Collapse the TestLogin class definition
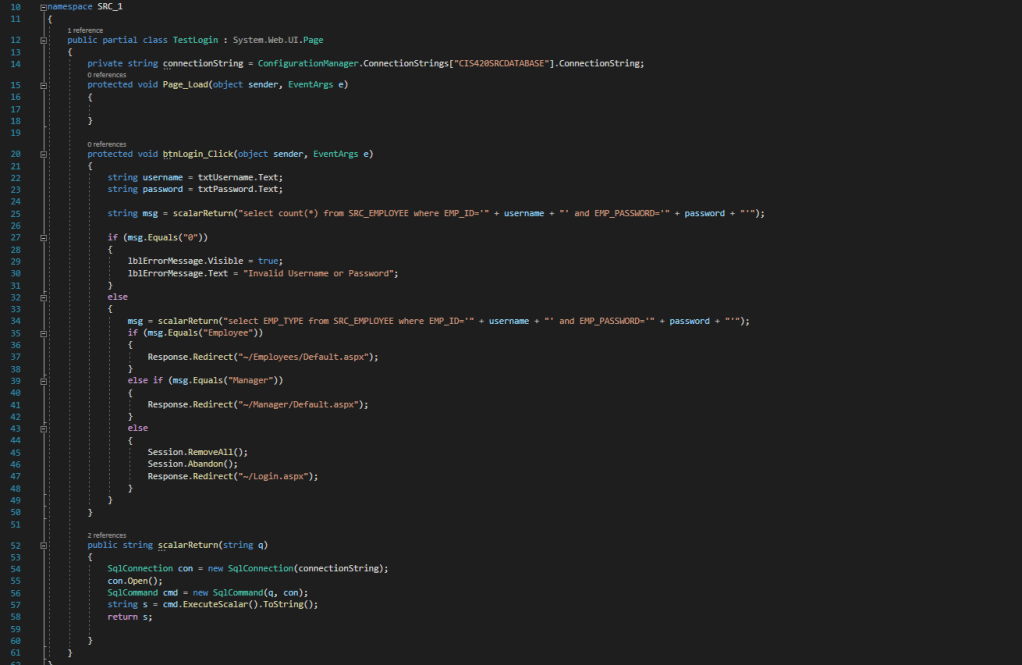Image resolution: width=1022 pixels, height=665 pixels. [43, 40]
